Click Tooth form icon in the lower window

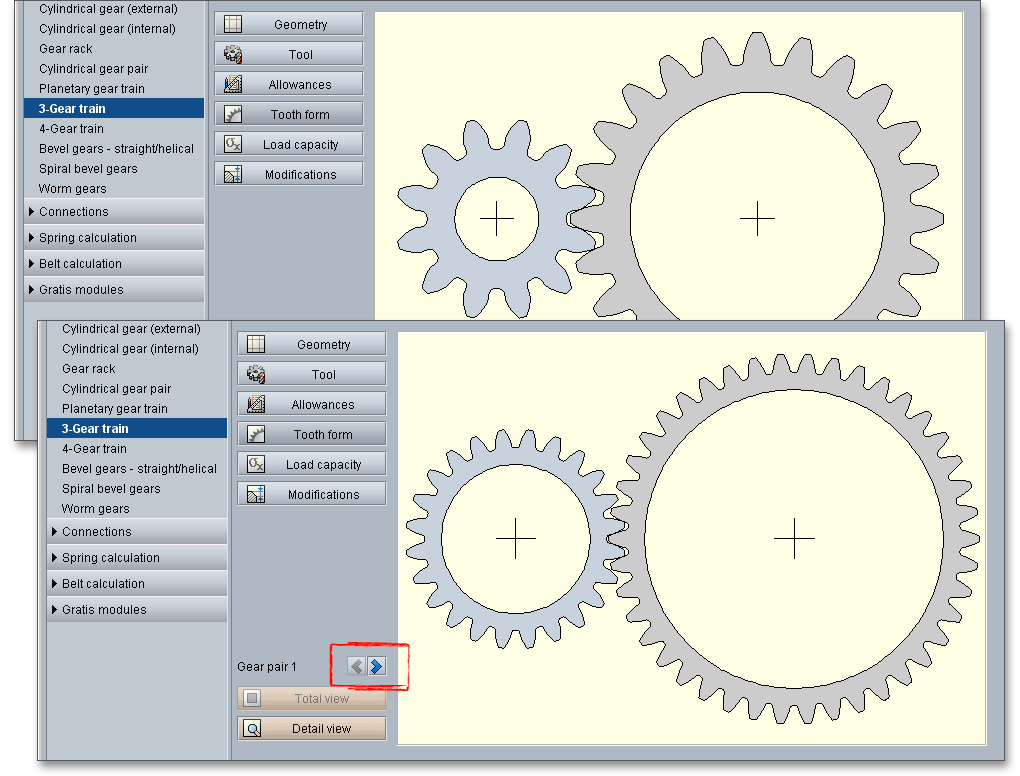[x=256, y=435]
